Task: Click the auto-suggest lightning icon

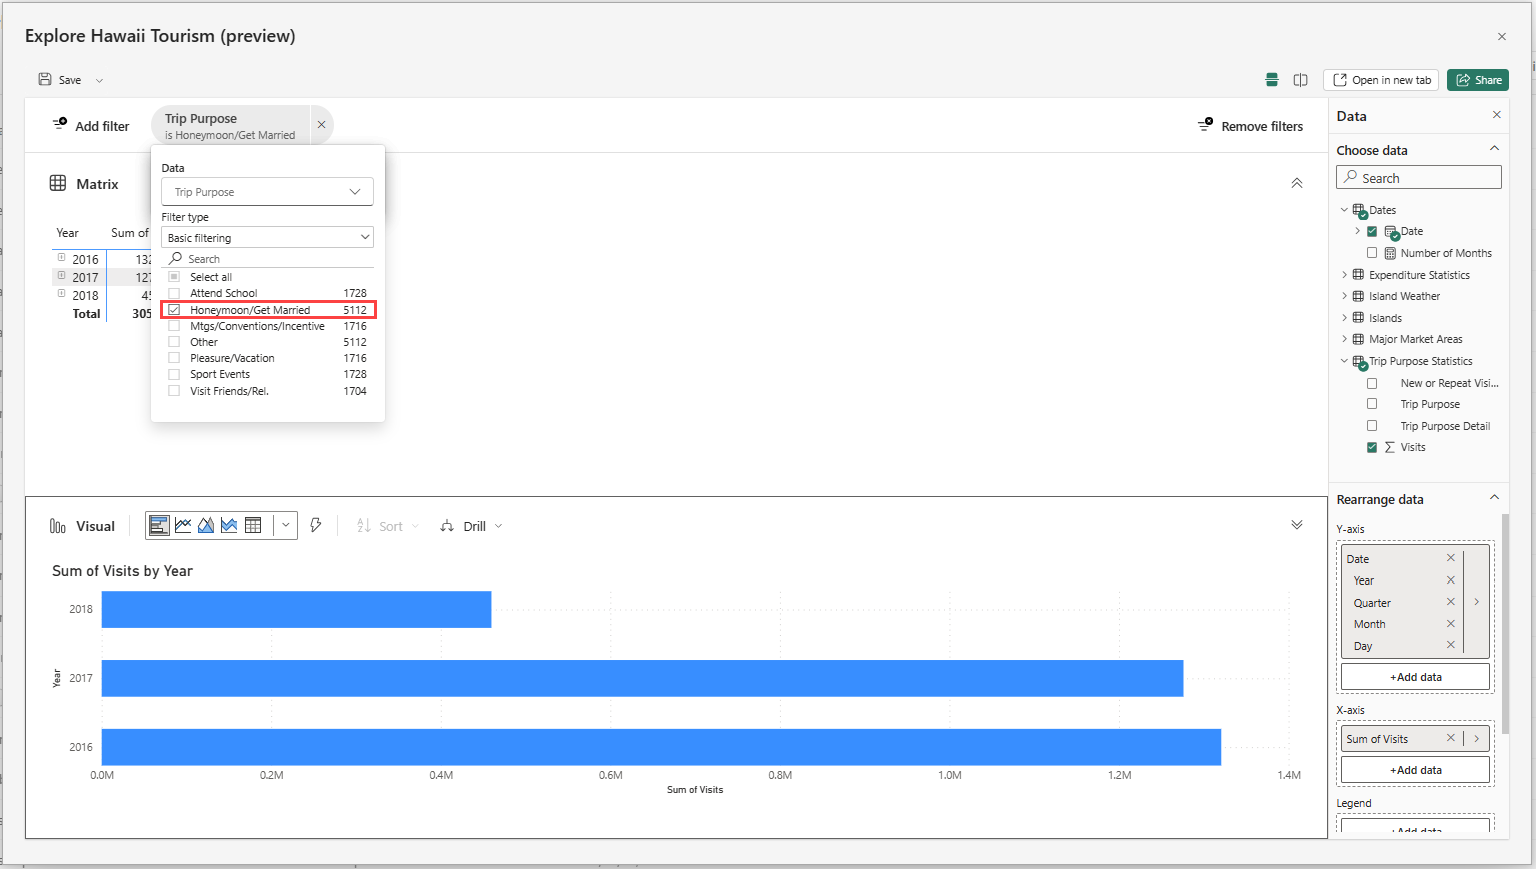Action: pyautogui.click(x=316, y=524)
